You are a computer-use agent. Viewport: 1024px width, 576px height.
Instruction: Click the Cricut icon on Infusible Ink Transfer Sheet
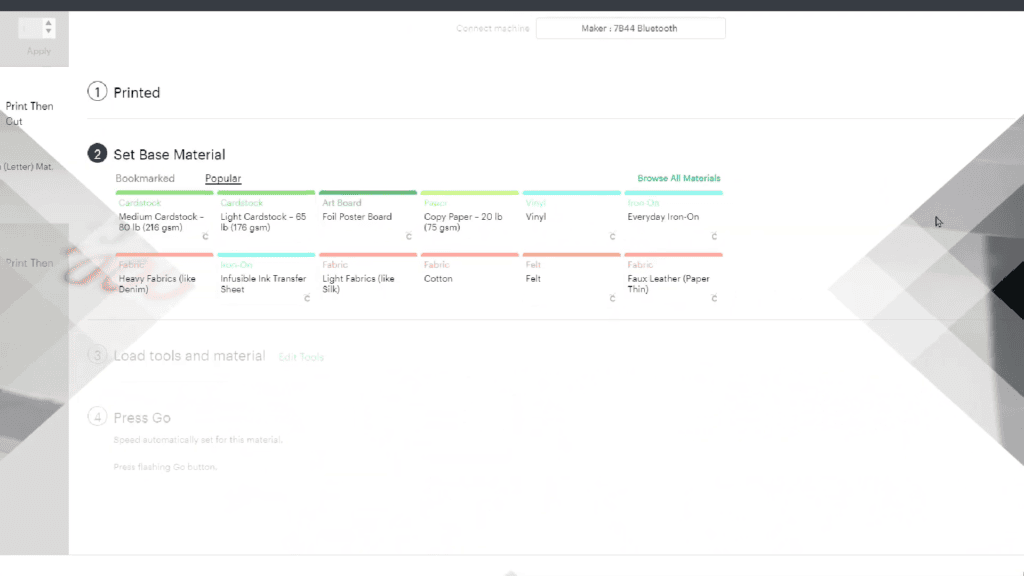(307, 298)
